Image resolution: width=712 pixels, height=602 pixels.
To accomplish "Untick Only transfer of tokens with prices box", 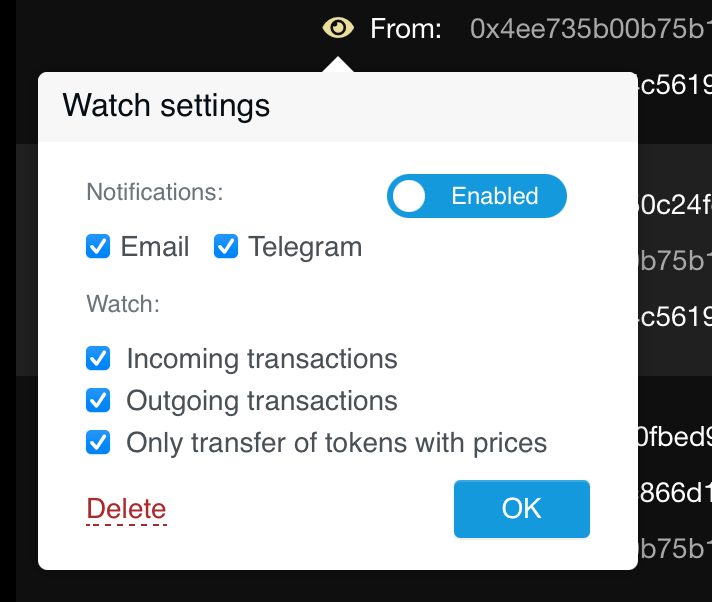I will tap(98, 443).
